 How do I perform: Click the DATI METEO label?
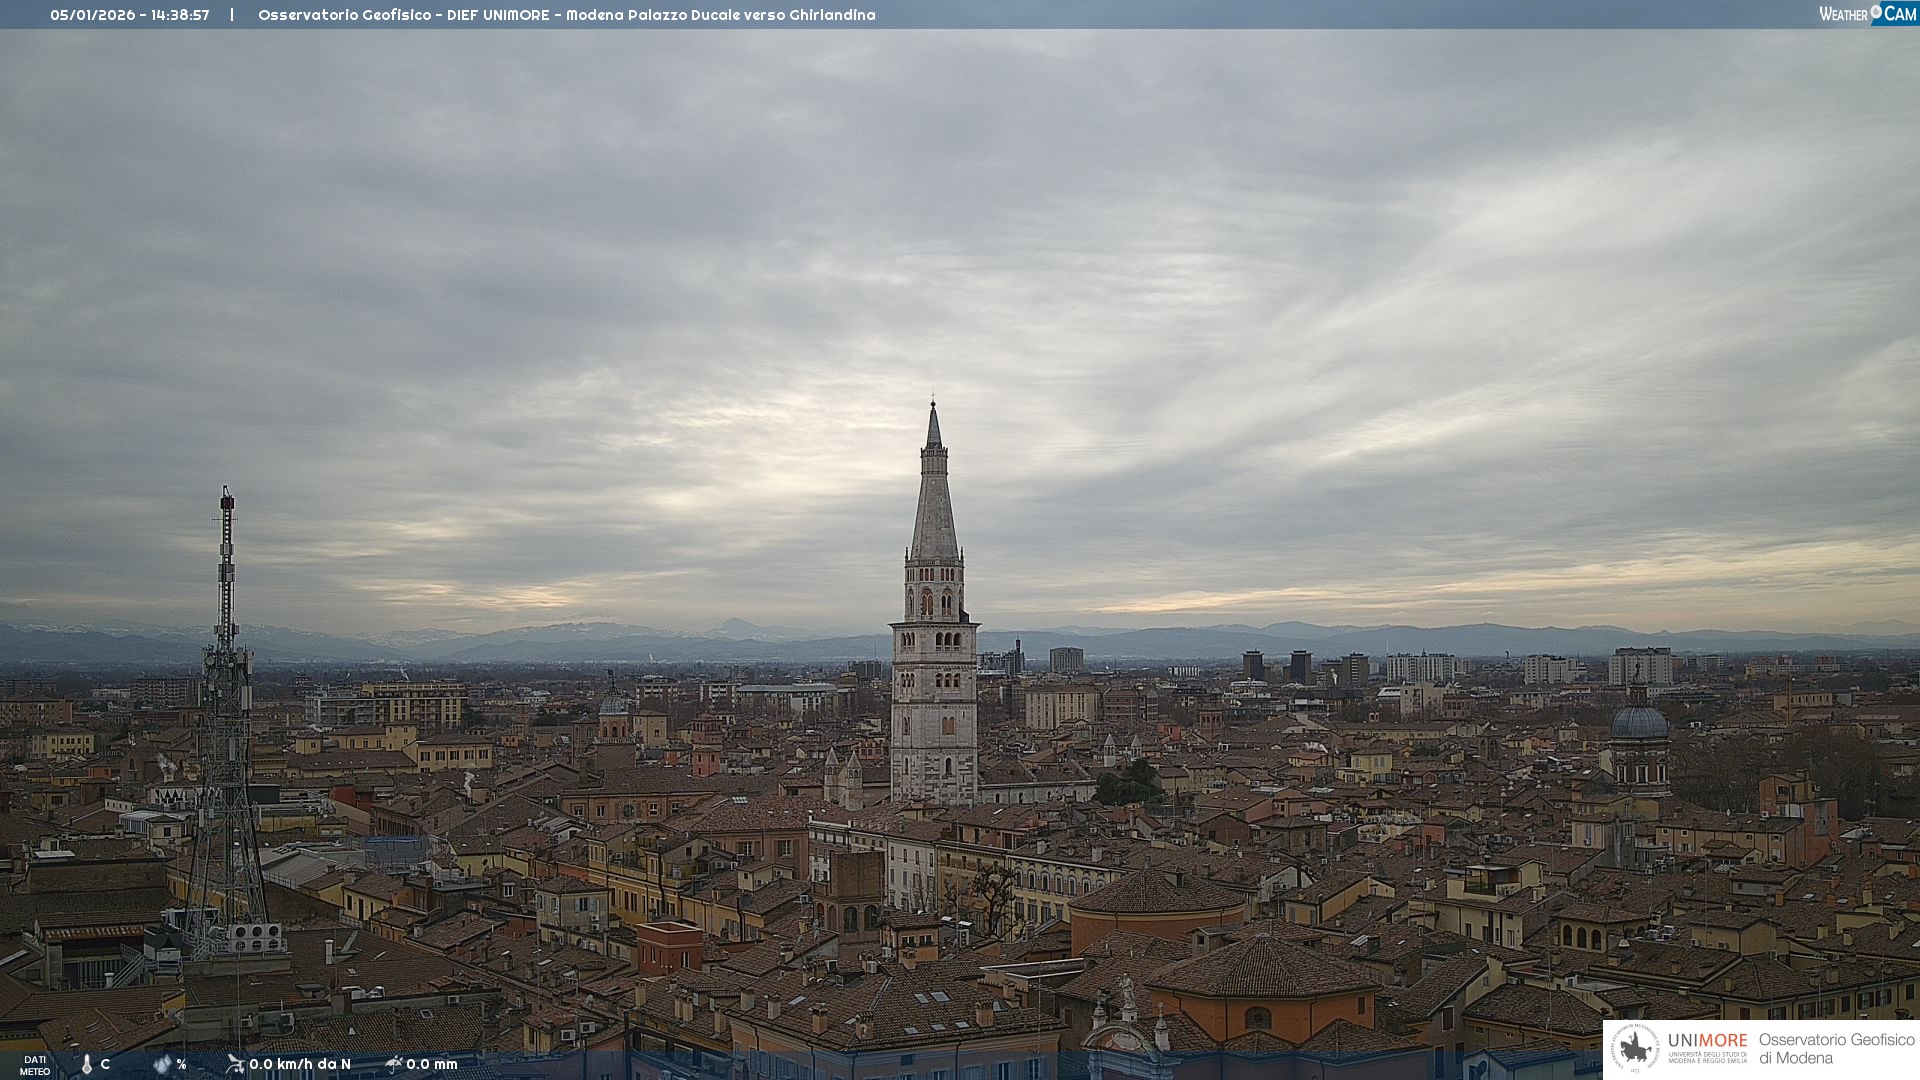pyautogui.click(x=35, y=1065)
